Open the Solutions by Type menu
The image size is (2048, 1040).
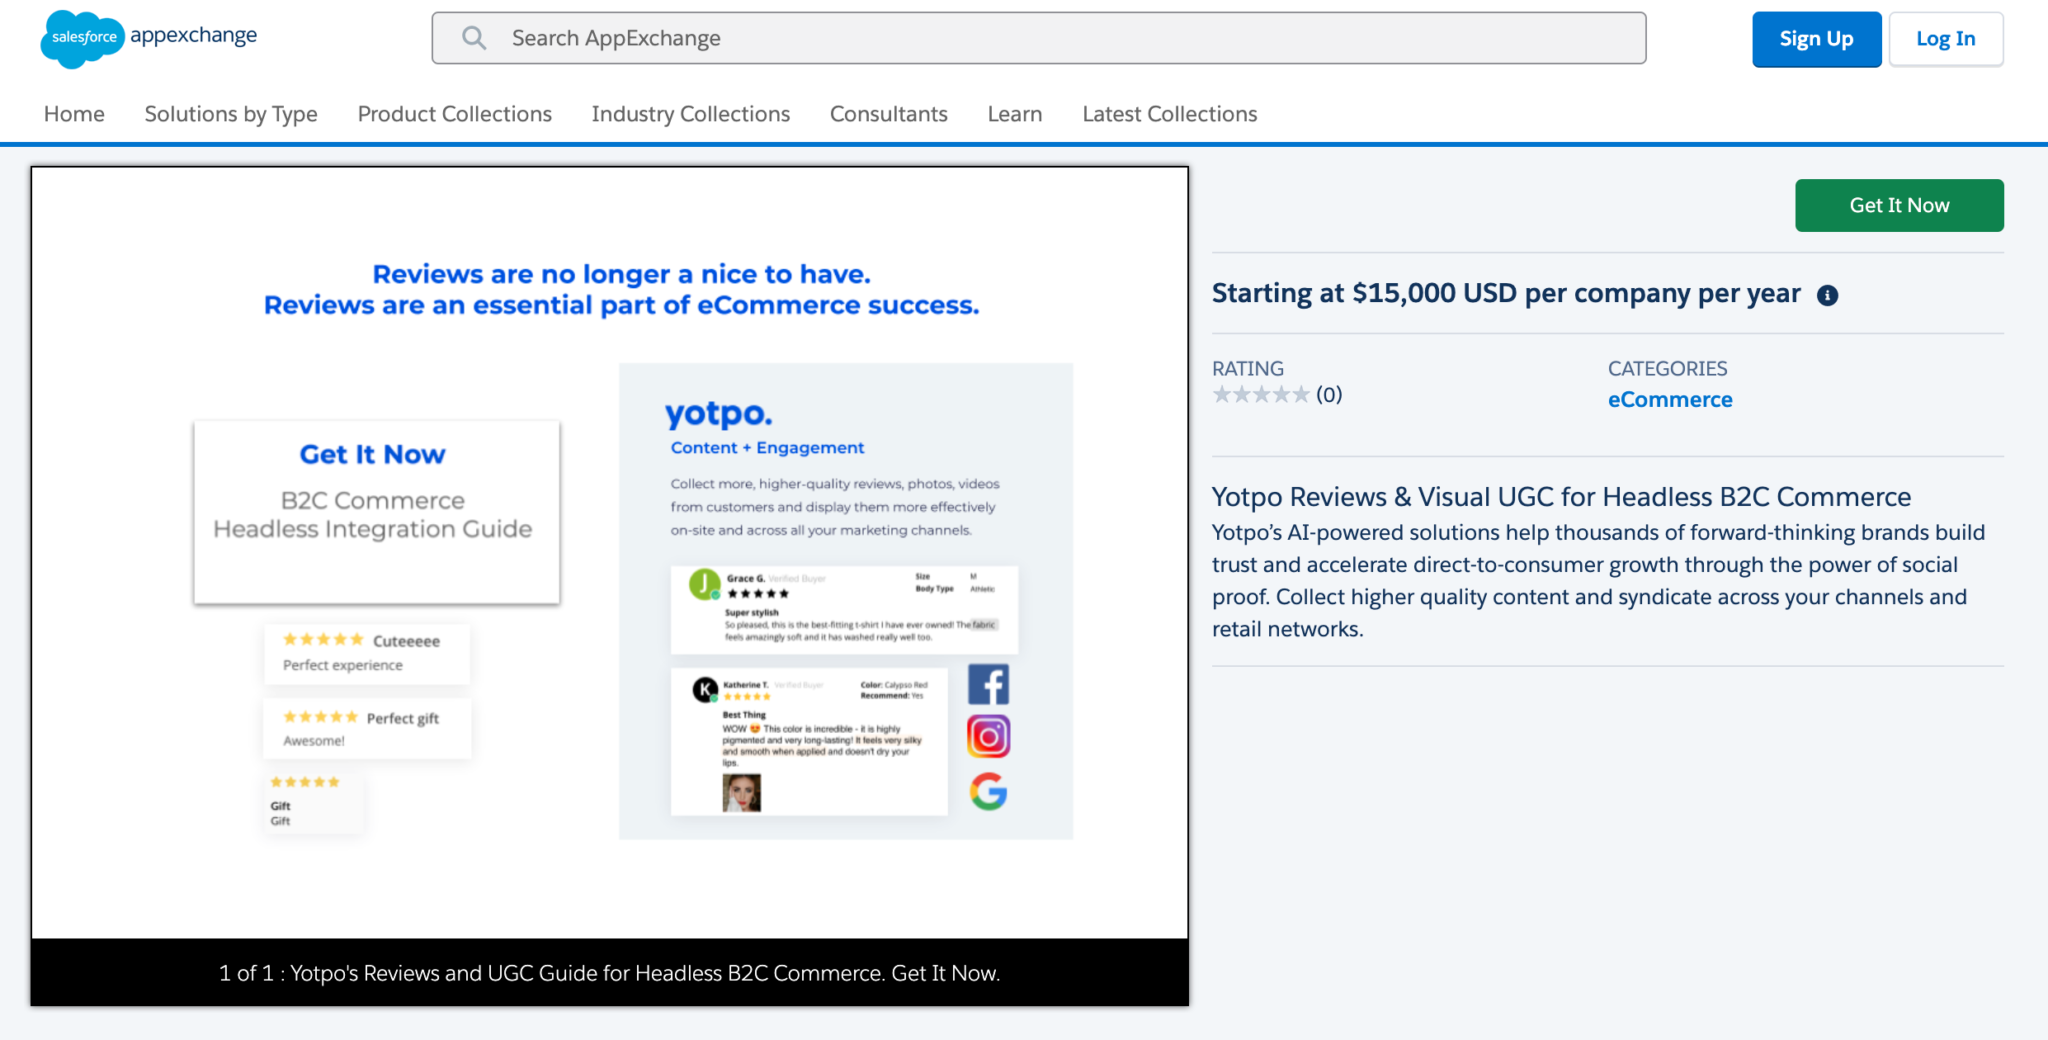231,114
